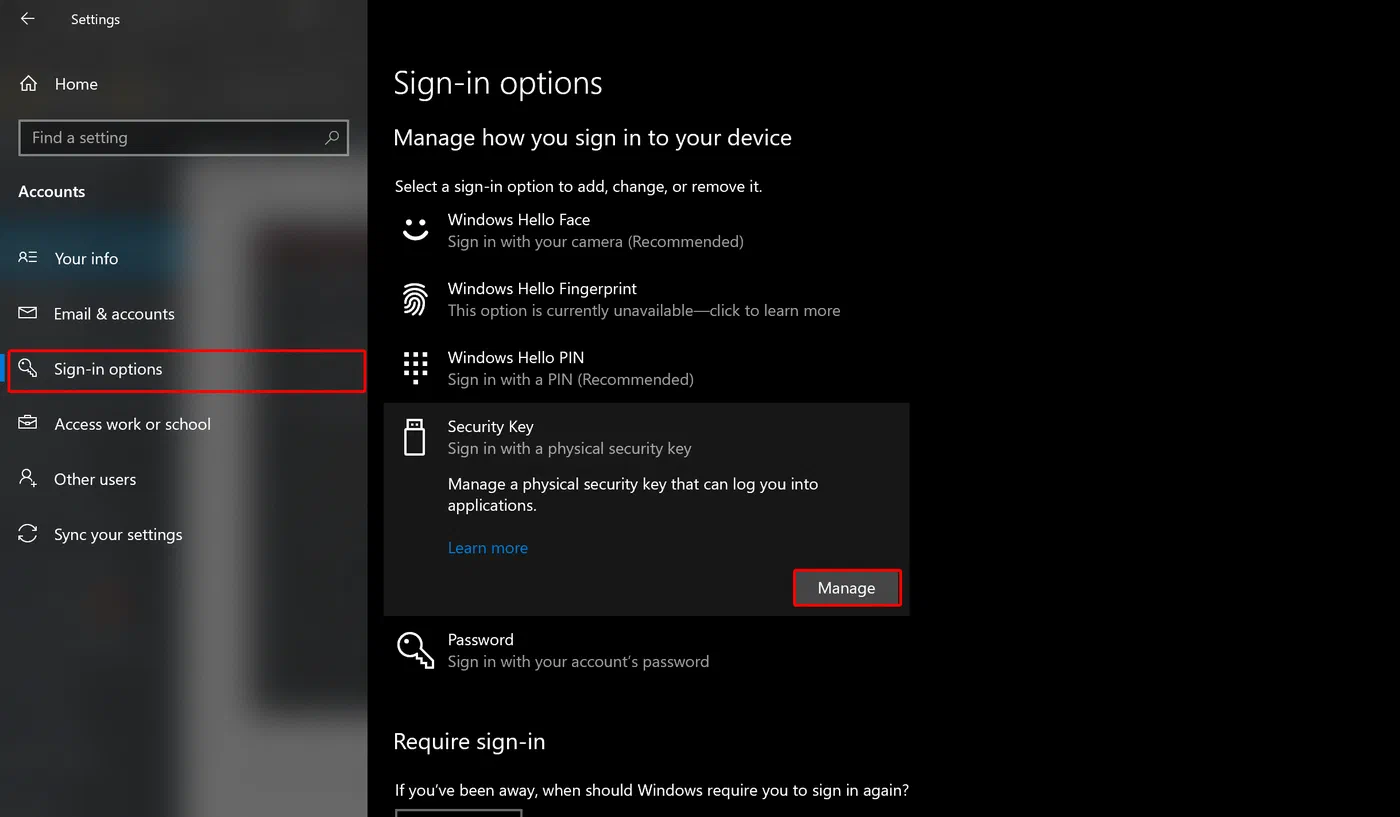Choose the key icon beside Sign-in options
Screen dimensions: 1400x817
point(28,369)
